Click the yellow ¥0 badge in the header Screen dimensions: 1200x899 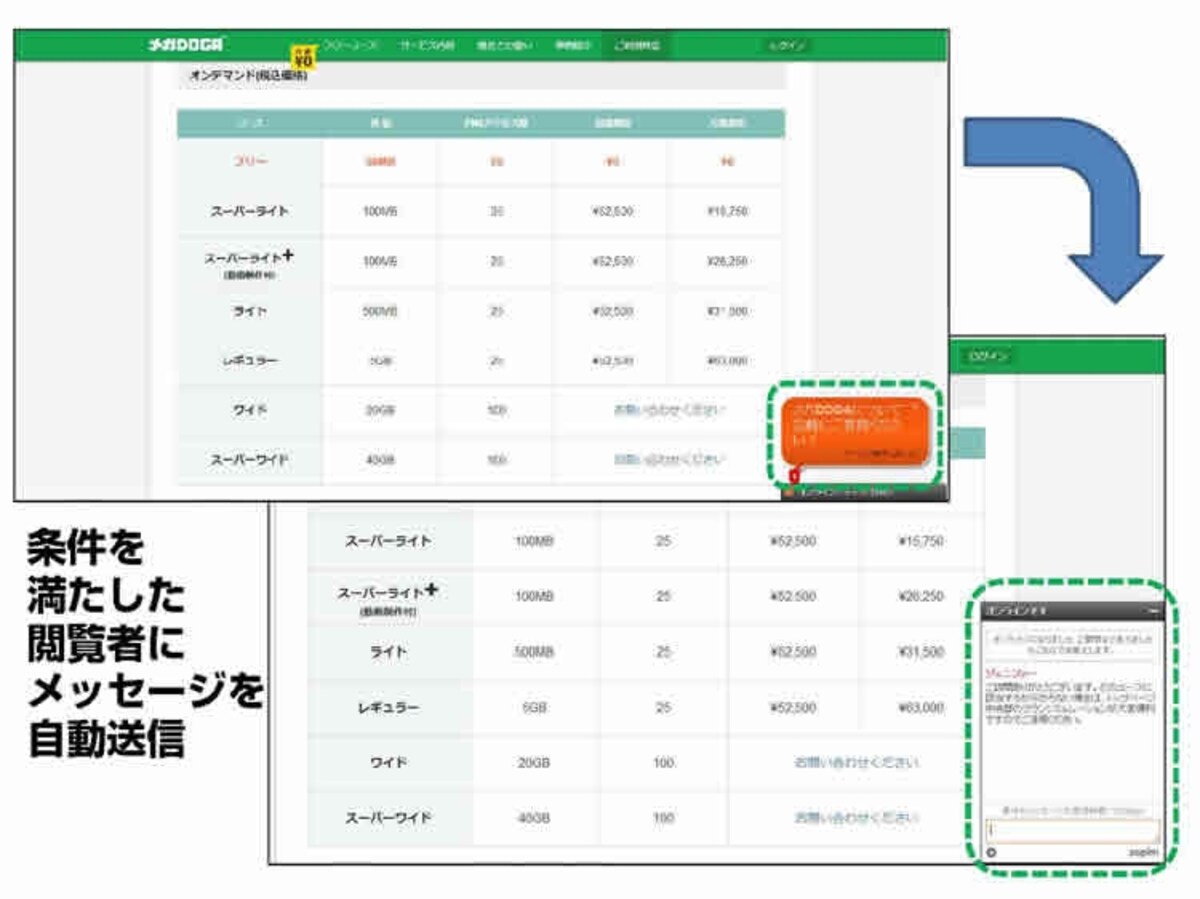click(302, 57)
